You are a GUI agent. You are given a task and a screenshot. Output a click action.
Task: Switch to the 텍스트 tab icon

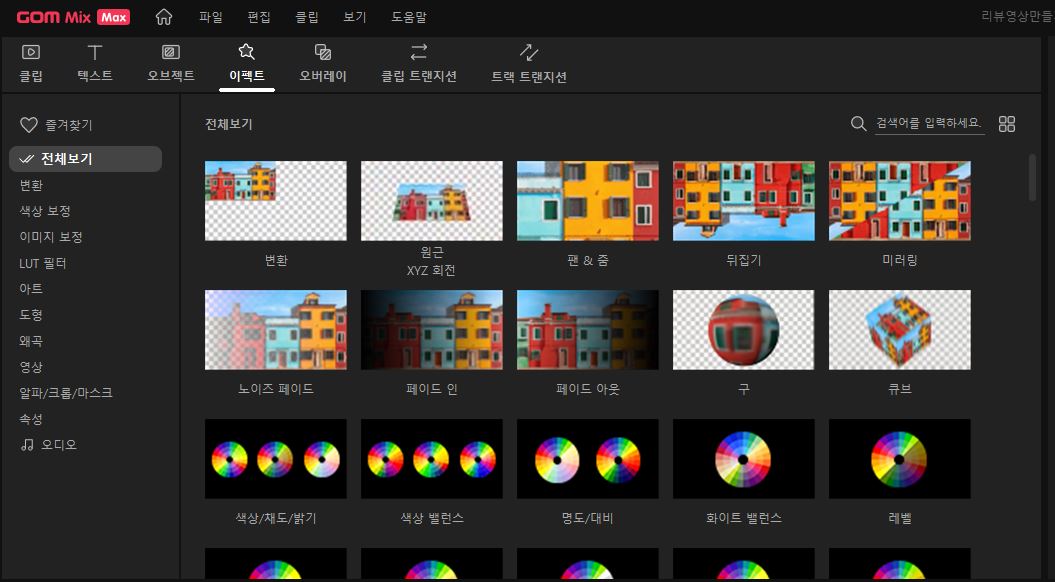tap(95, 52)
